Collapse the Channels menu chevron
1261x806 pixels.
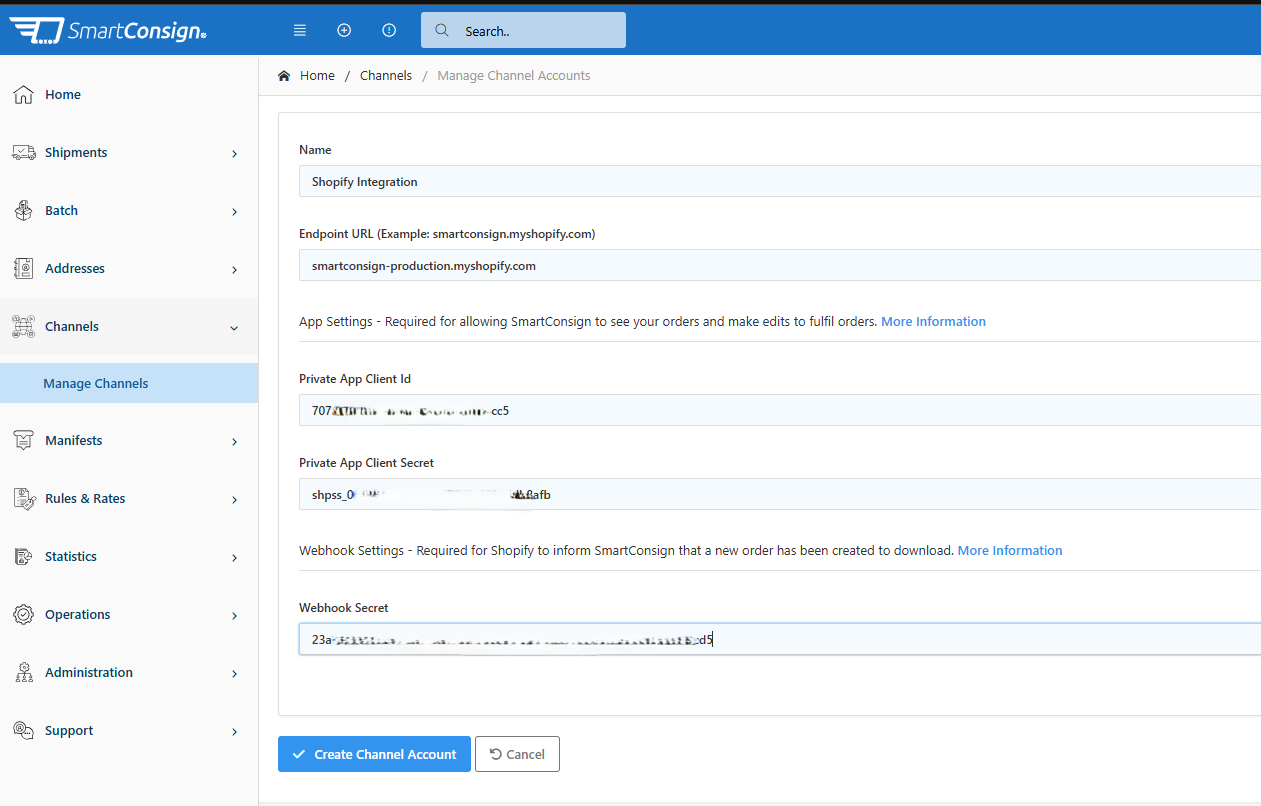pyautogui.click(x=234, y=328)
